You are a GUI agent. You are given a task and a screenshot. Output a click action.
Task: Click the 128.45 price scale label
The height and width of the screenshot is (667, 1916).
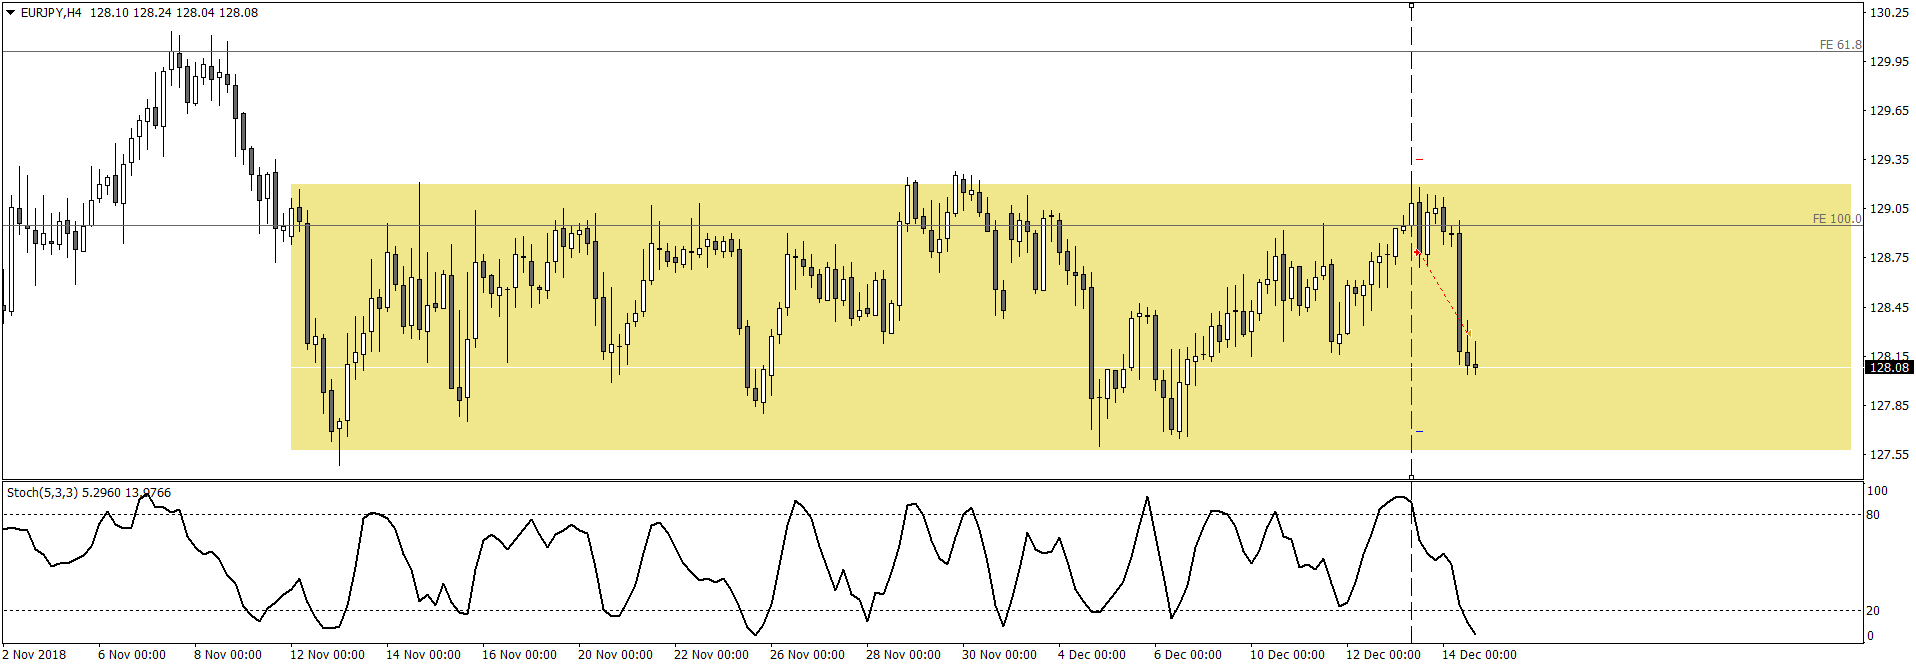tap(1889, 308)
